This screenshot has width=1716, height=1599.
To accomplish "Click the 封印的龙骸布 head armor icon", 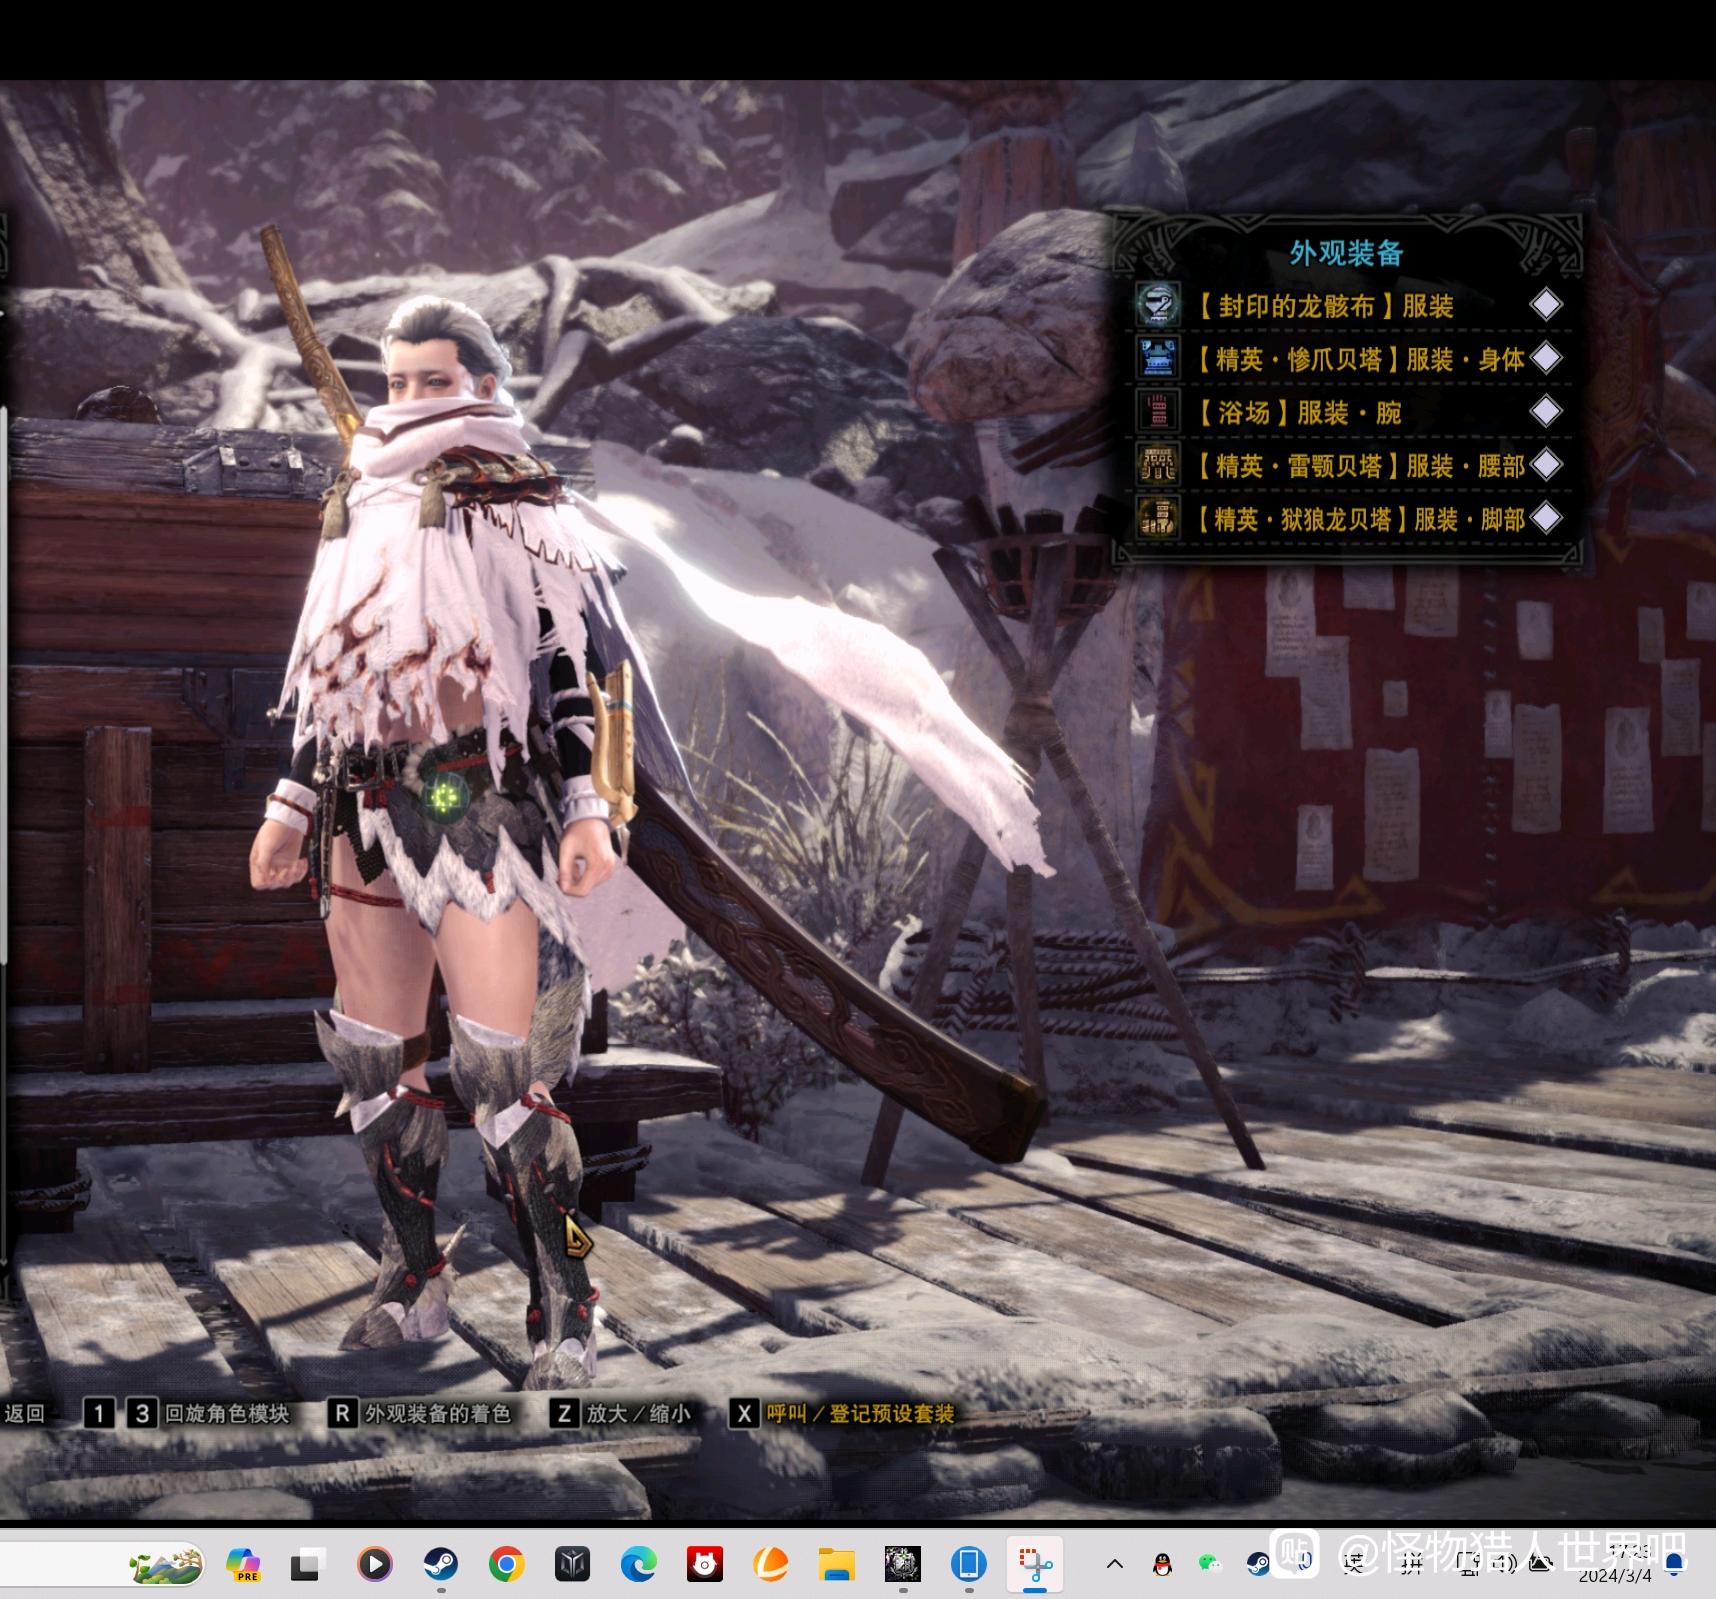I will tap(1157, 305).
